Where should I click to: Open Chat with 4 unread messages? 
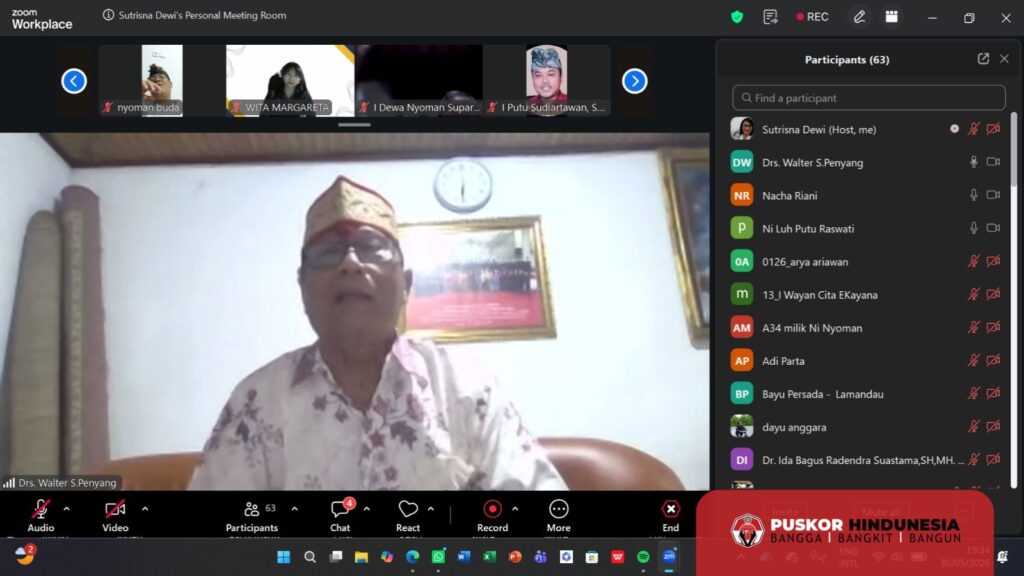pos(340,515)
